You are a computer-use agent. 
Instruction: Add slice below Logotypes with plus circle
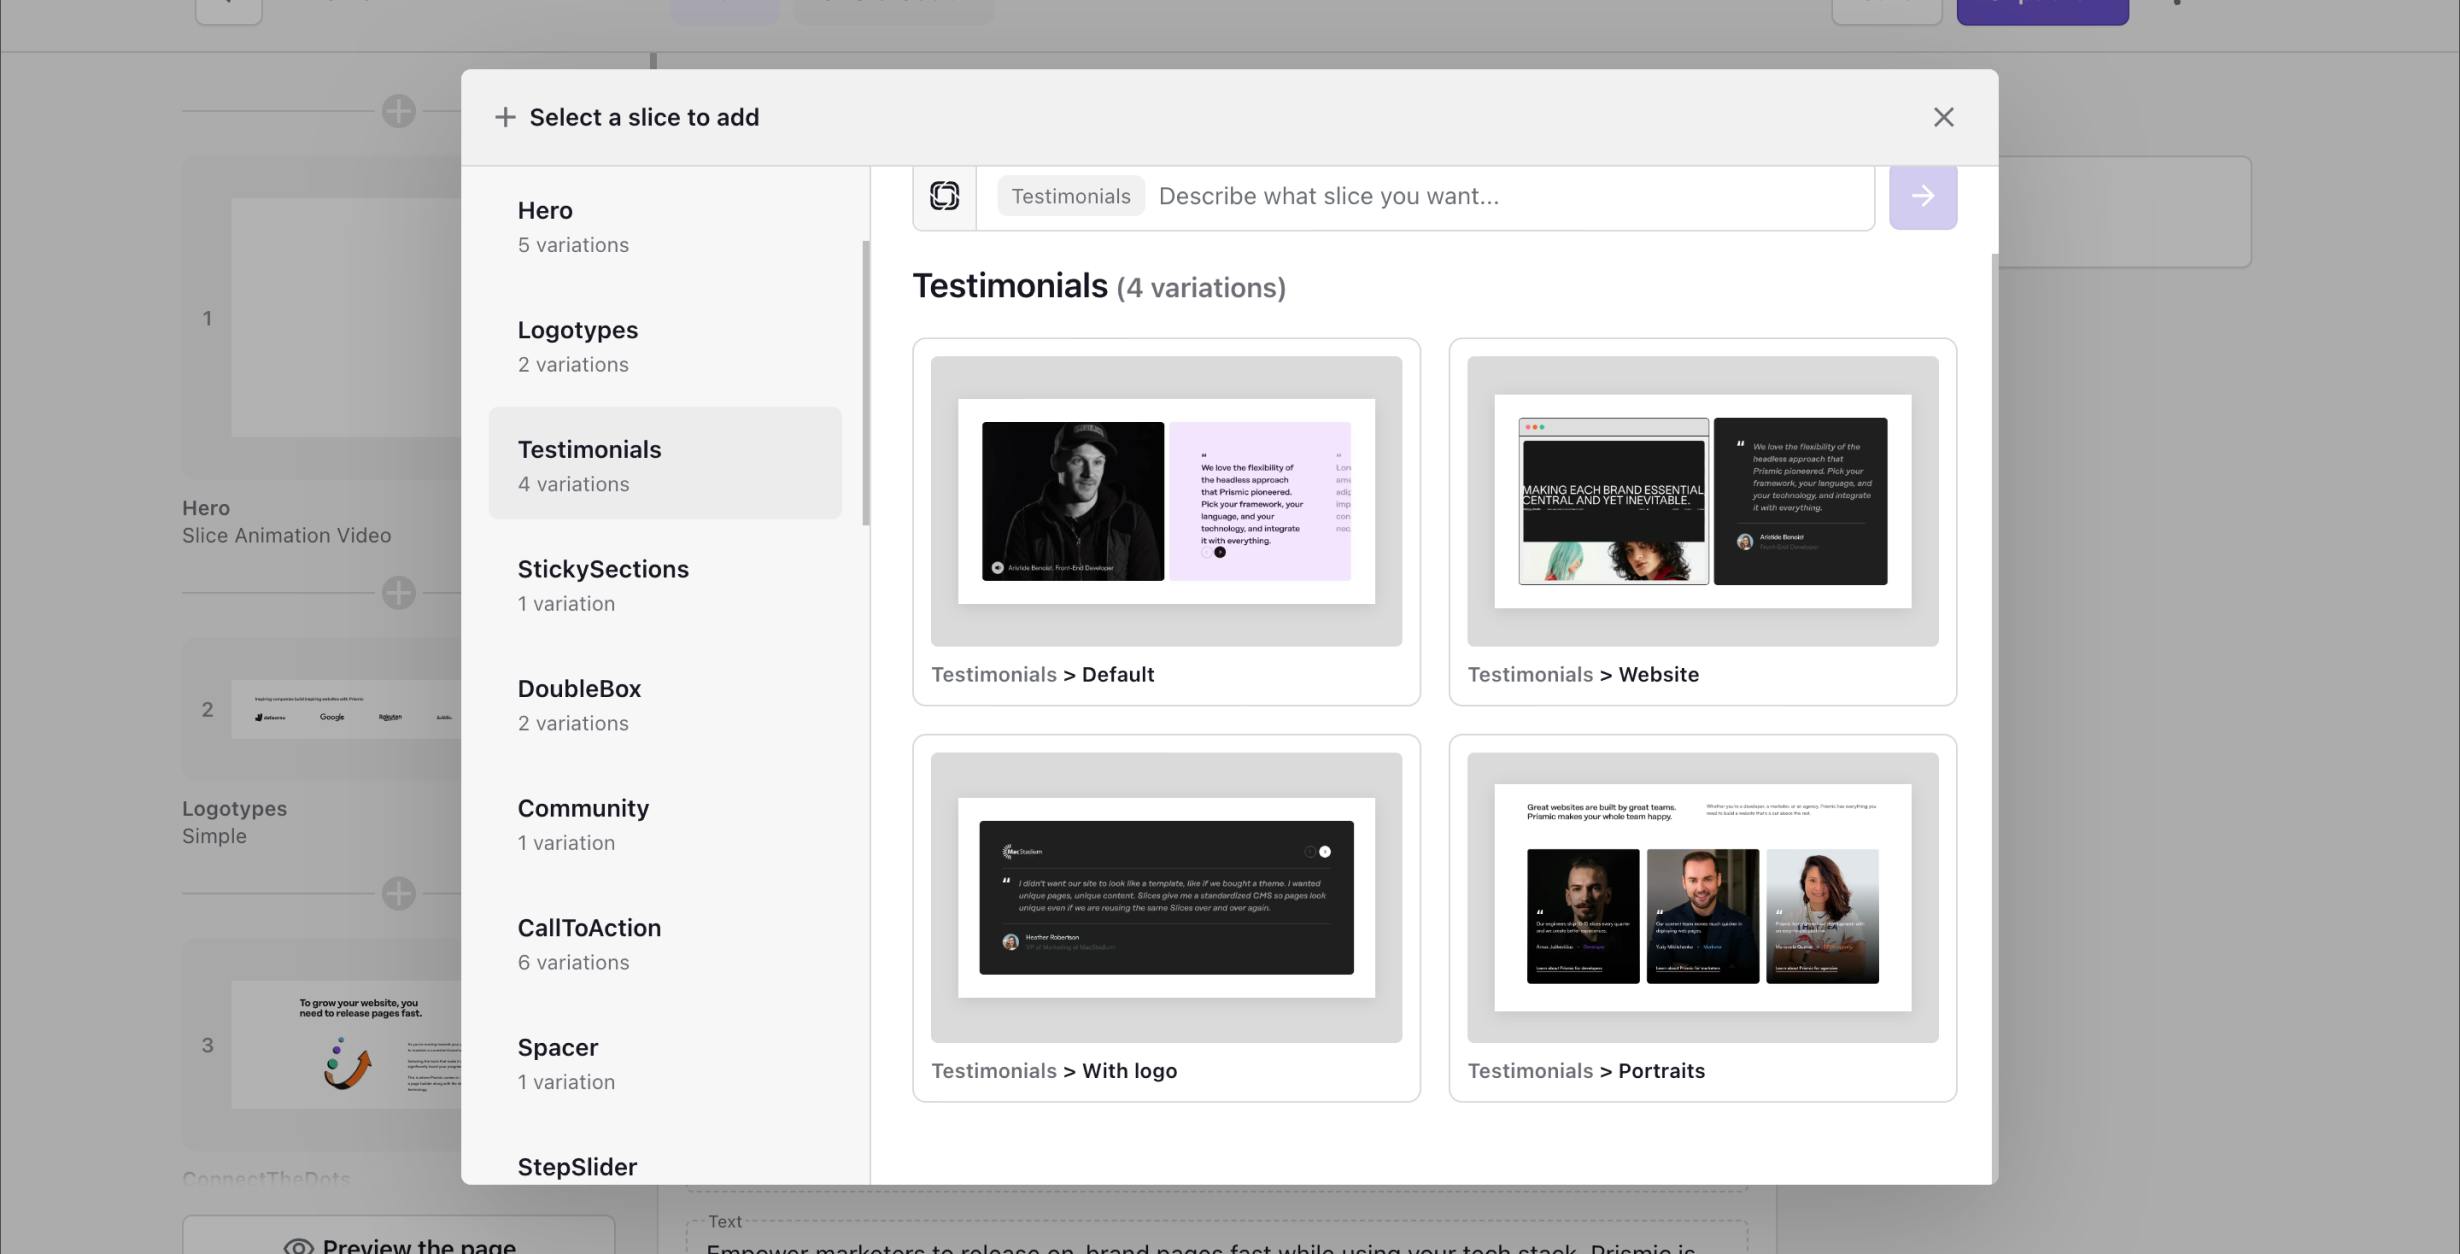coord(399,893)
